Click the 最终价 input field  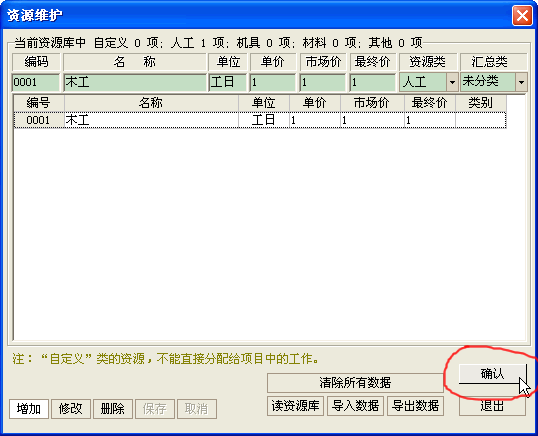coord(373,82)
